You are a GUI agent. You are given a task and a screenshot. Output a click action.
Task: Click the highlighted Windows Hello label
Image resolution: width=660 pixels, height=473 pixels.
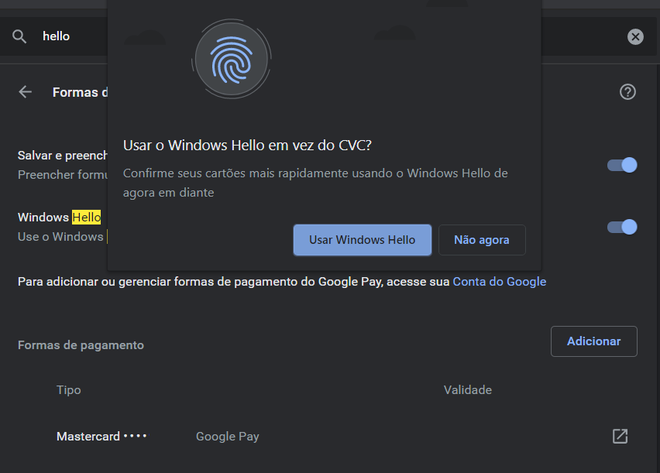59,217
